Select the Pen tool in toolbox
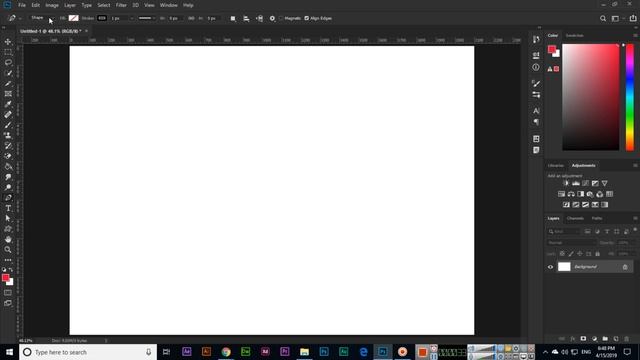640x360 pixels. pyautogui.click(x=8, y=198)
